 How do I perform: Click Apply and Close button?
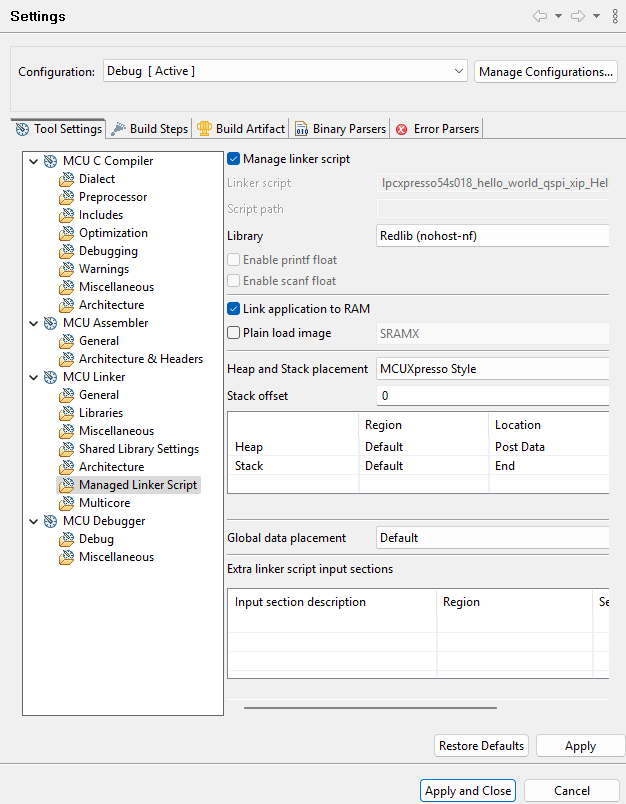(468, 791)
